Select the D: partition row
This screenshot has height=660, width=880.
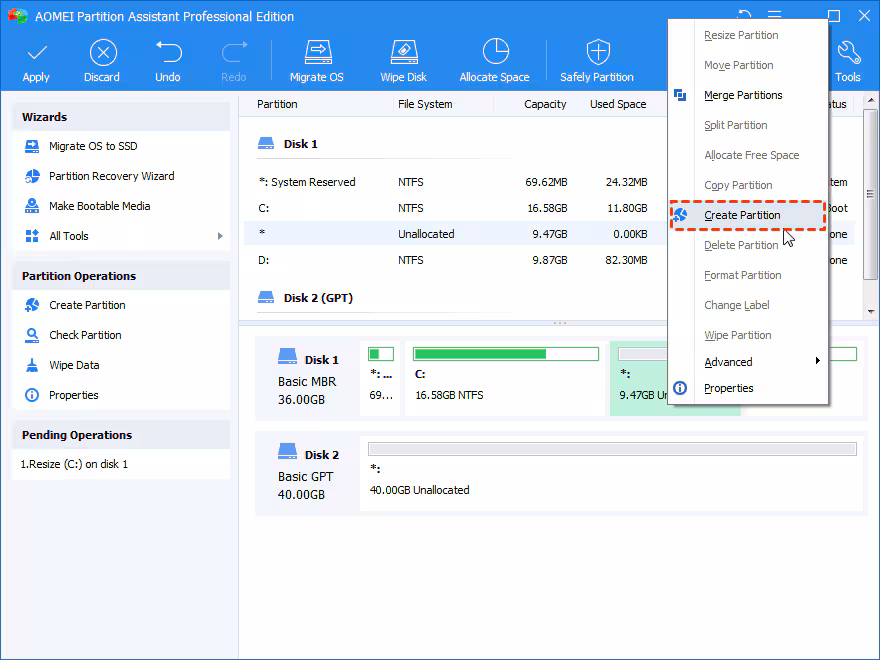coord(455,260)
